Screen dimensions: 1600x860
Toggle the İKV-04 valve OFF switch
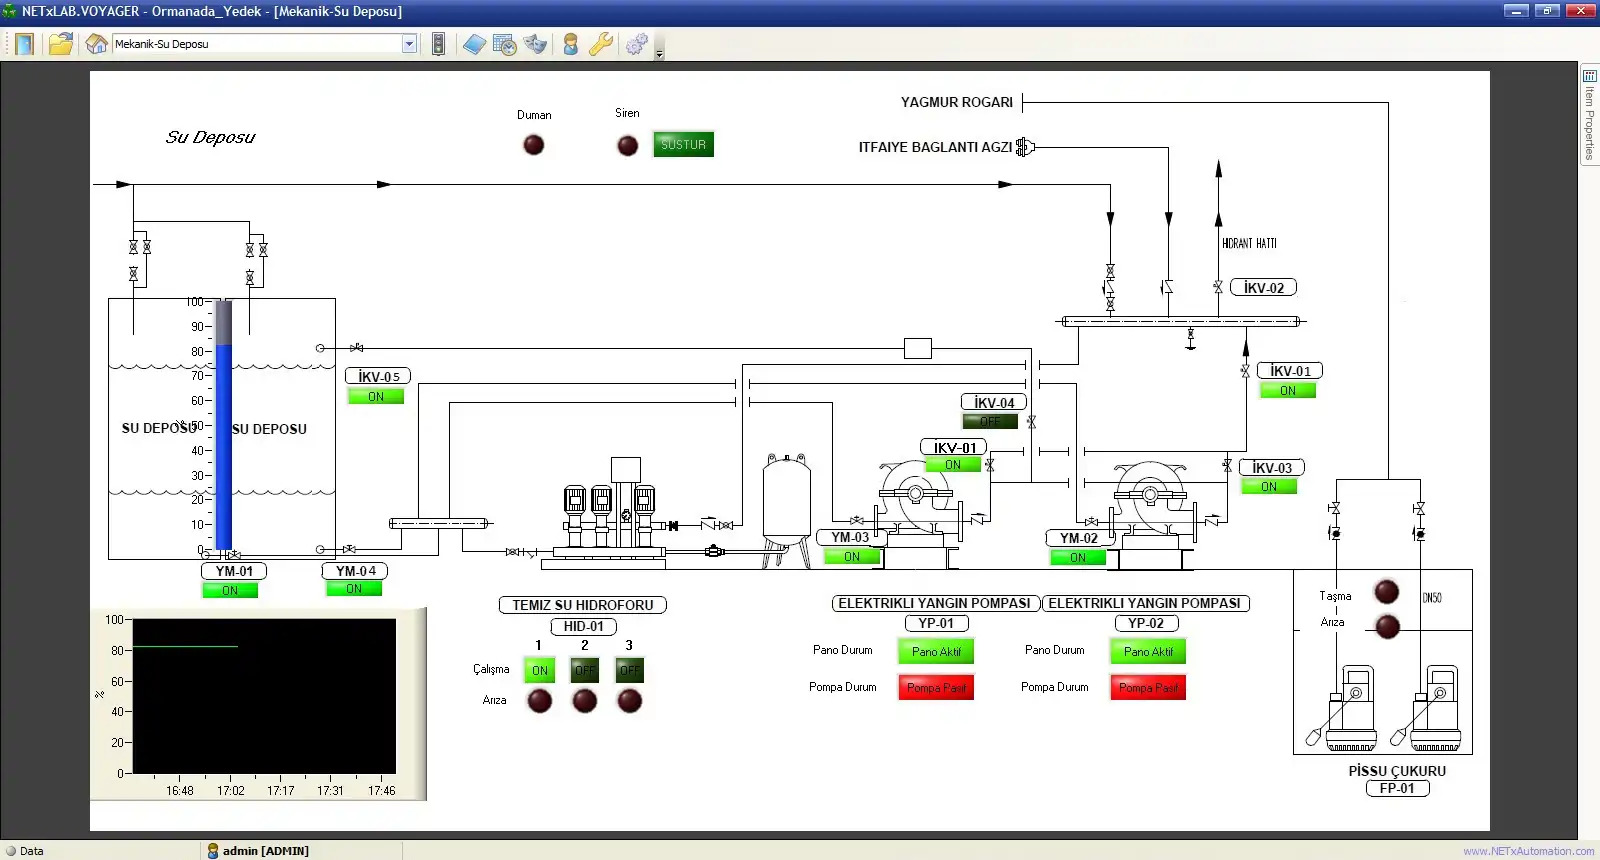pos(990,422)
